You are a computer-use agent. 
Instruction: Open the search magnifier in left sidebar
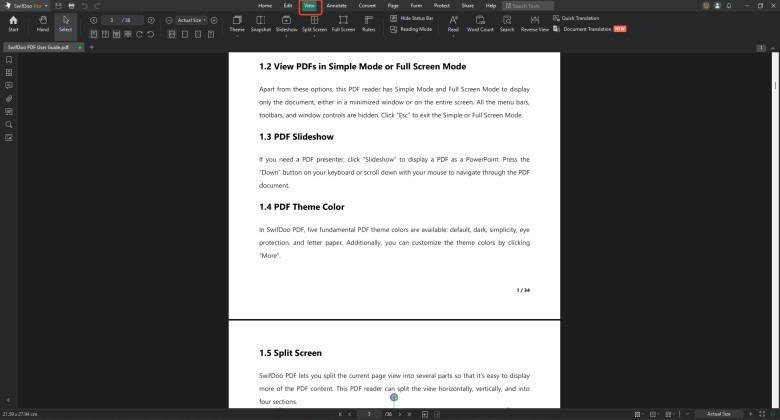click(9, 124)
